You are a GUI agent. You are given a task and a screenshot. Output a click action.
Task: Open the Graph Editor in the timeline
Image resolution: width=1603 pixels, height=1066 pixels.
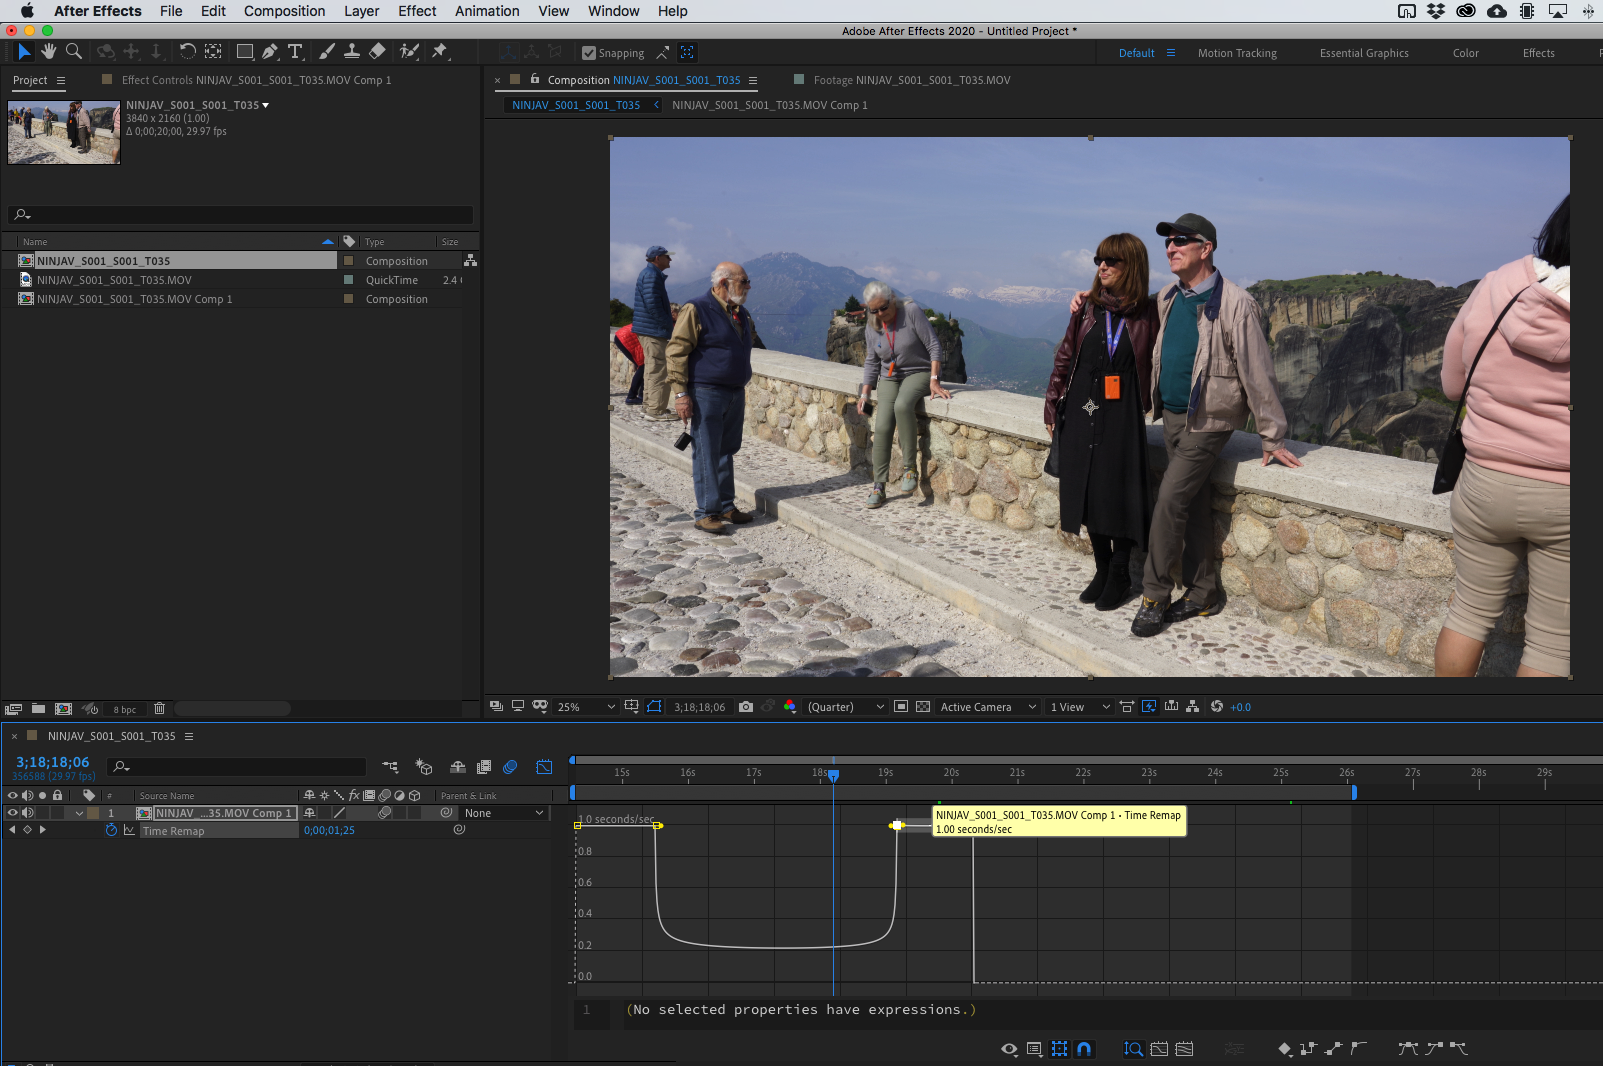pos(544,766)
